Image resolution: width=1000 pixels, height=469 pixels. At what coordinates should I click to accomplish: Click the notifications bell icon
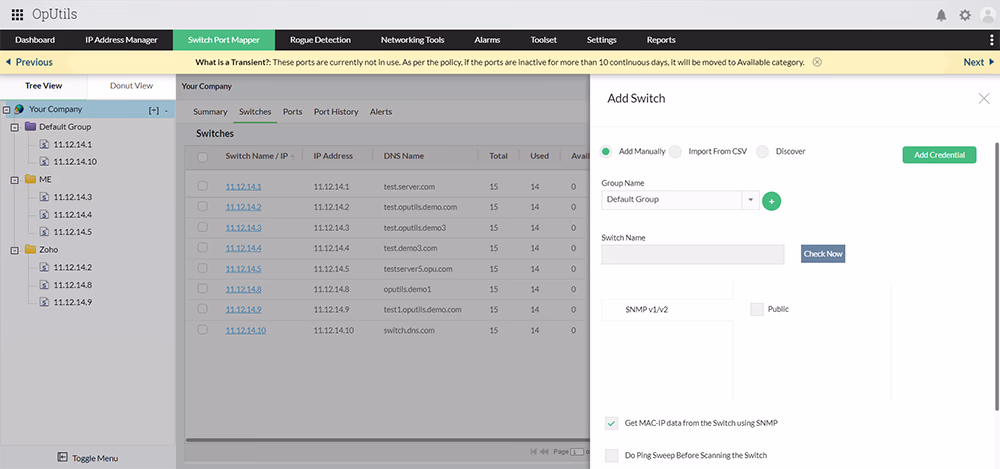pyautogui.click(x=941, y=15)
